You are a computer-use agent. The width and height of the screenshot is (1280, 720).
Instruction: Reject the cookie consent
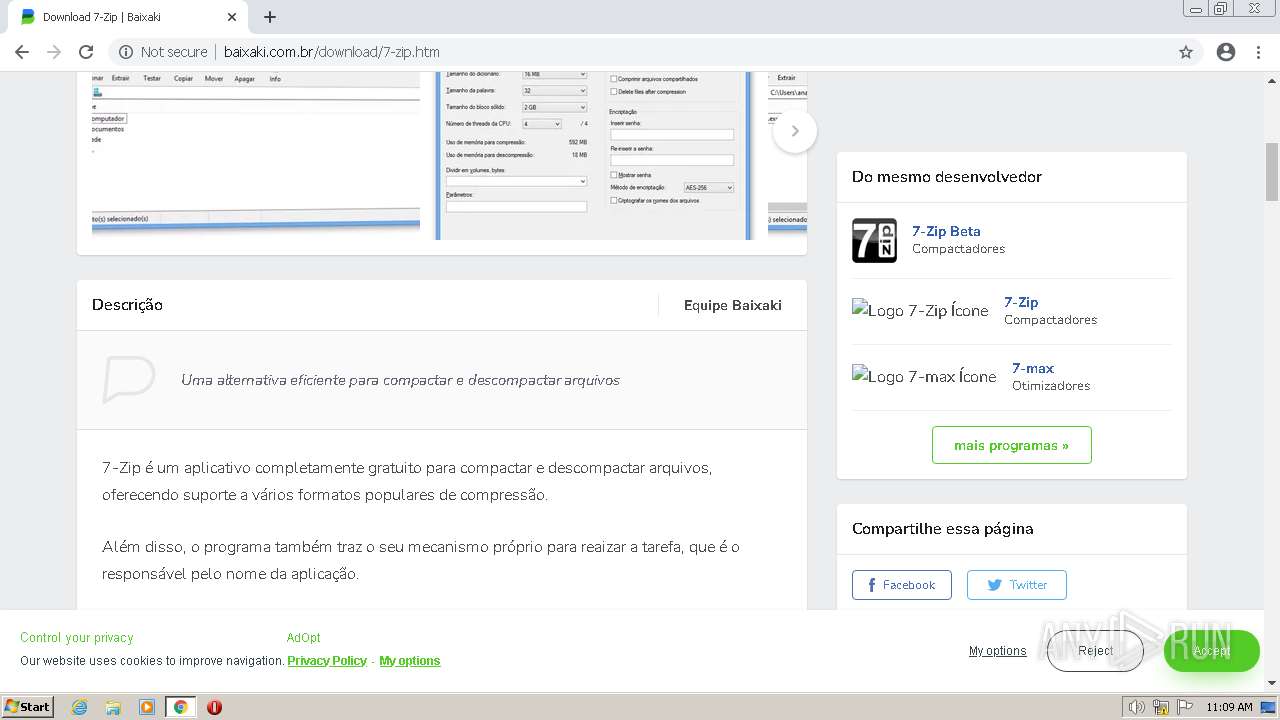[x=1095, y=650]
